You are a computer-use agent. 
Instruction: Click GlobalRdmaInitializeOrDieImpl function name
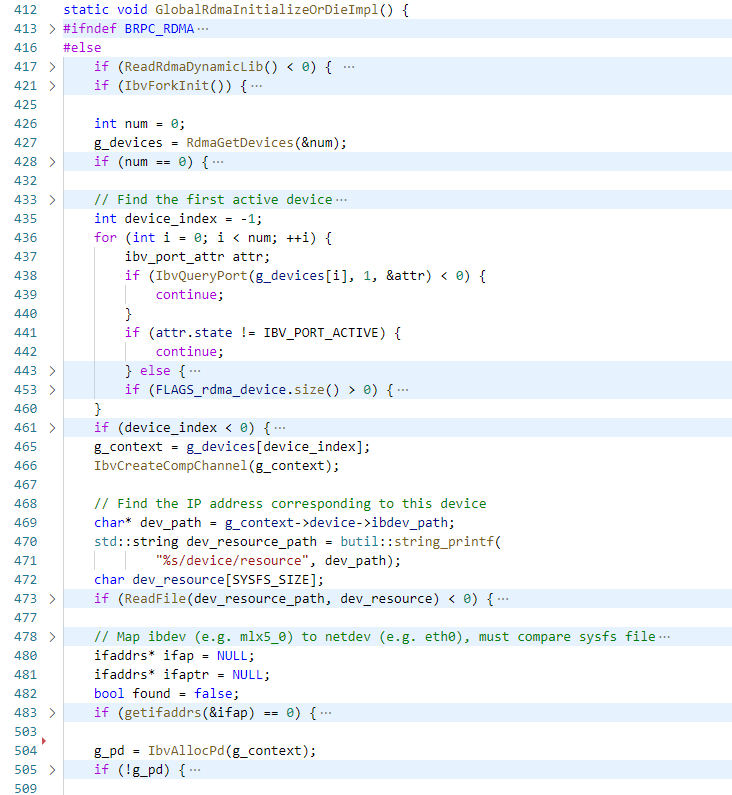267,10
